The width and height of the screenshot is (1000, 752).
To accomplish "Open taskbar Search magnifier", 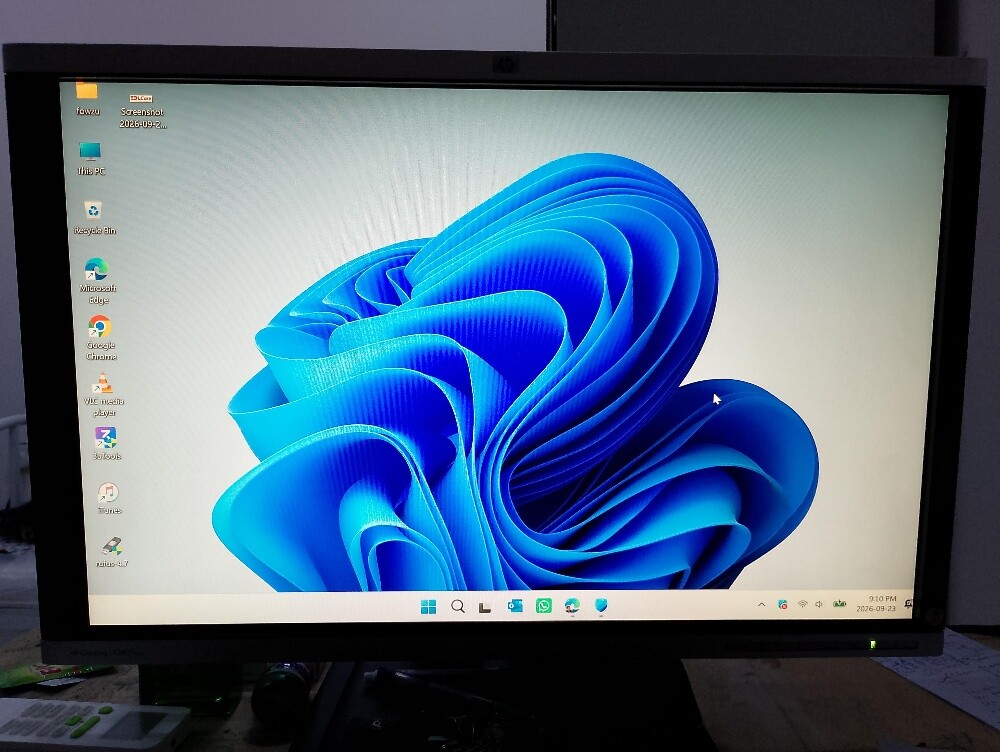I will point(458,606).
